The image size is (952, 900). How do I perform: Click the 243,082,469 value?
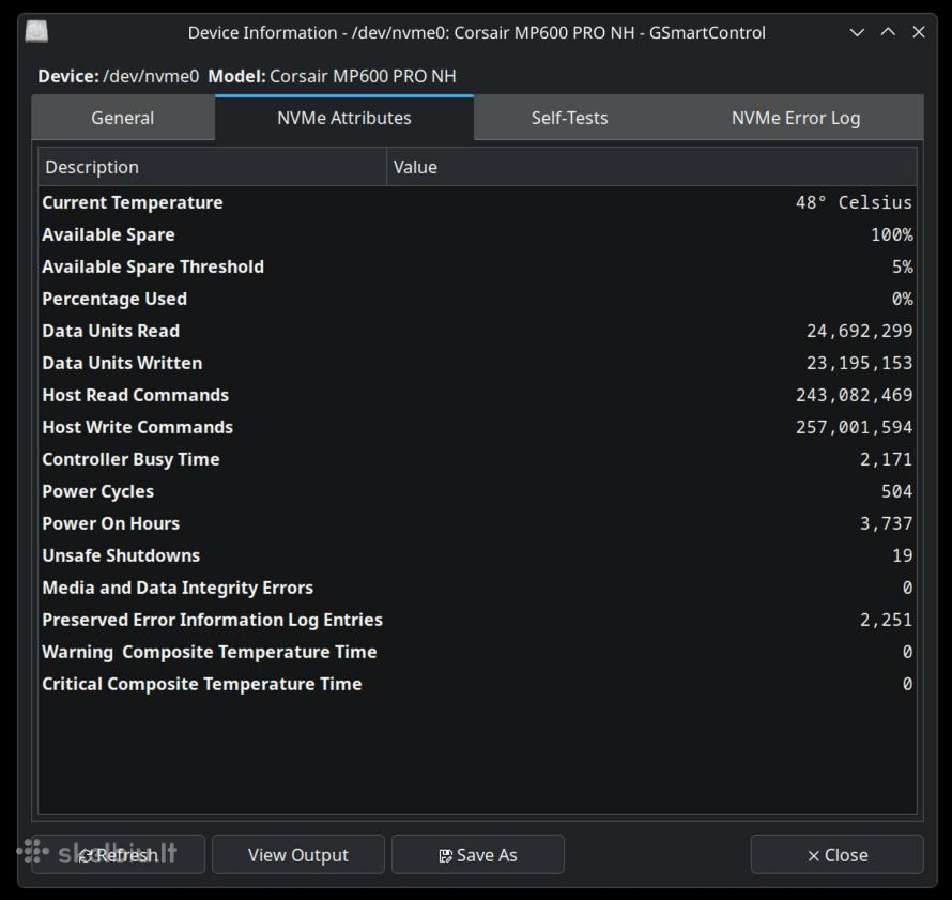pyautogui.click(x=854, y=395)
